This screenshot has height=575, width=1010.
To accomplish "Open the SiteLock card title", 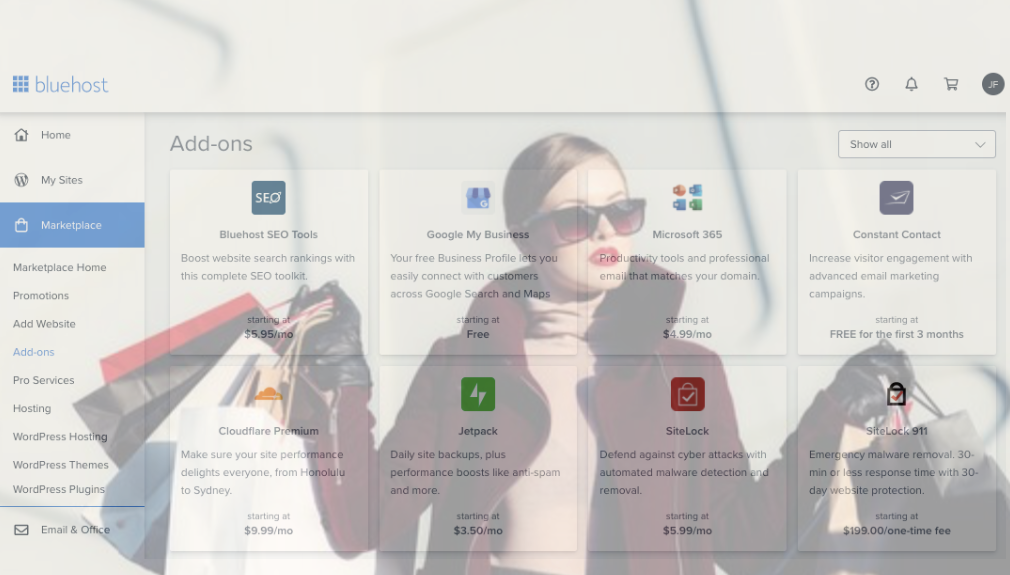I will (x=687, y=431).
